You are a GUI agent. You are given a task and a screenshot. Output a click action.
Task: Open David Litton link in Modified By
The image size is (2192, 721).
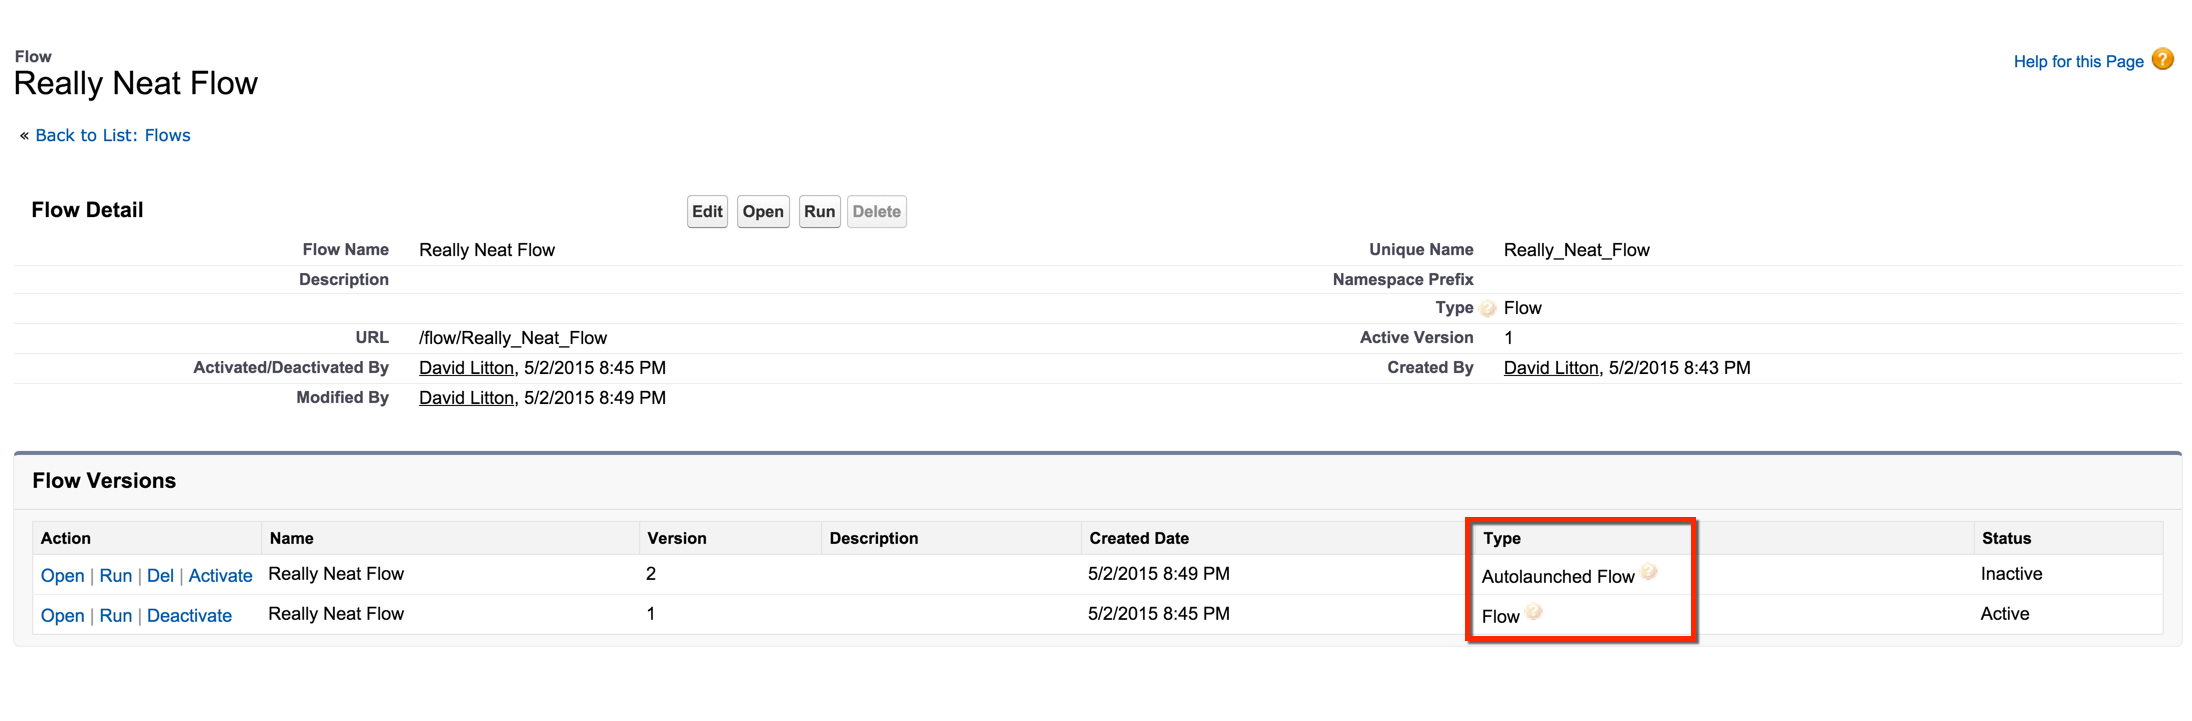coord(466,398)
